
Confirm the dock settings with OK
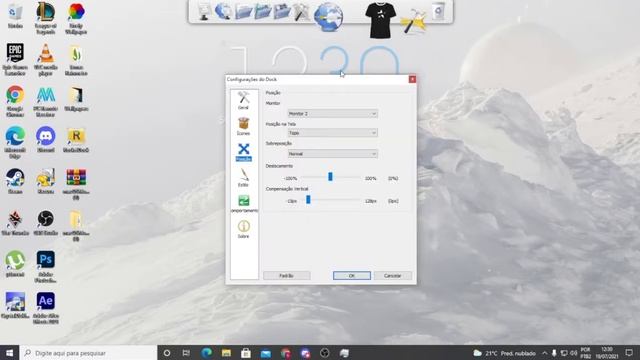tap(352, 276)
